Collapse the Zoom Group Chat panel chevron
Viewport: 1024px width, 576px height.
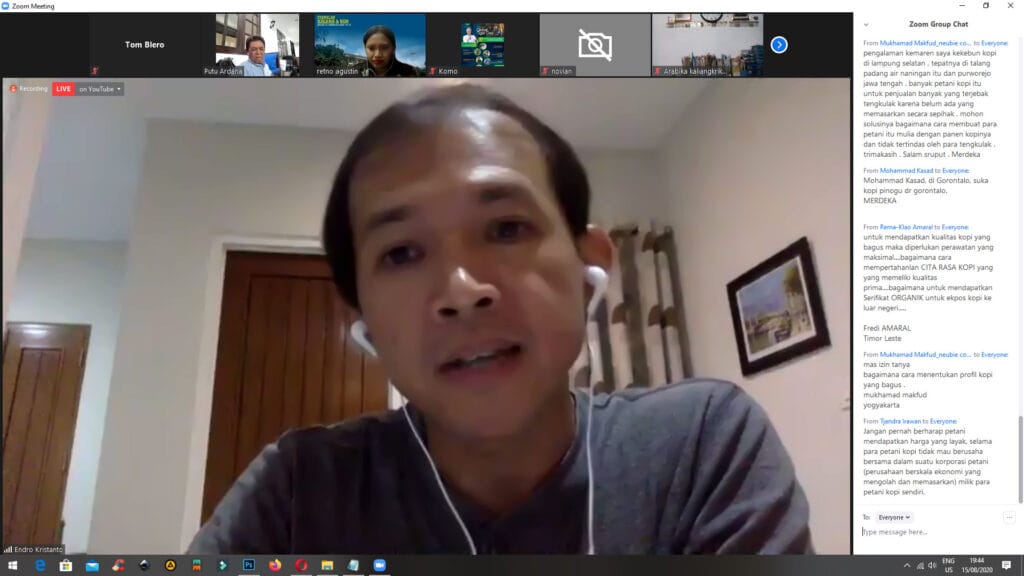coord(866,25)
